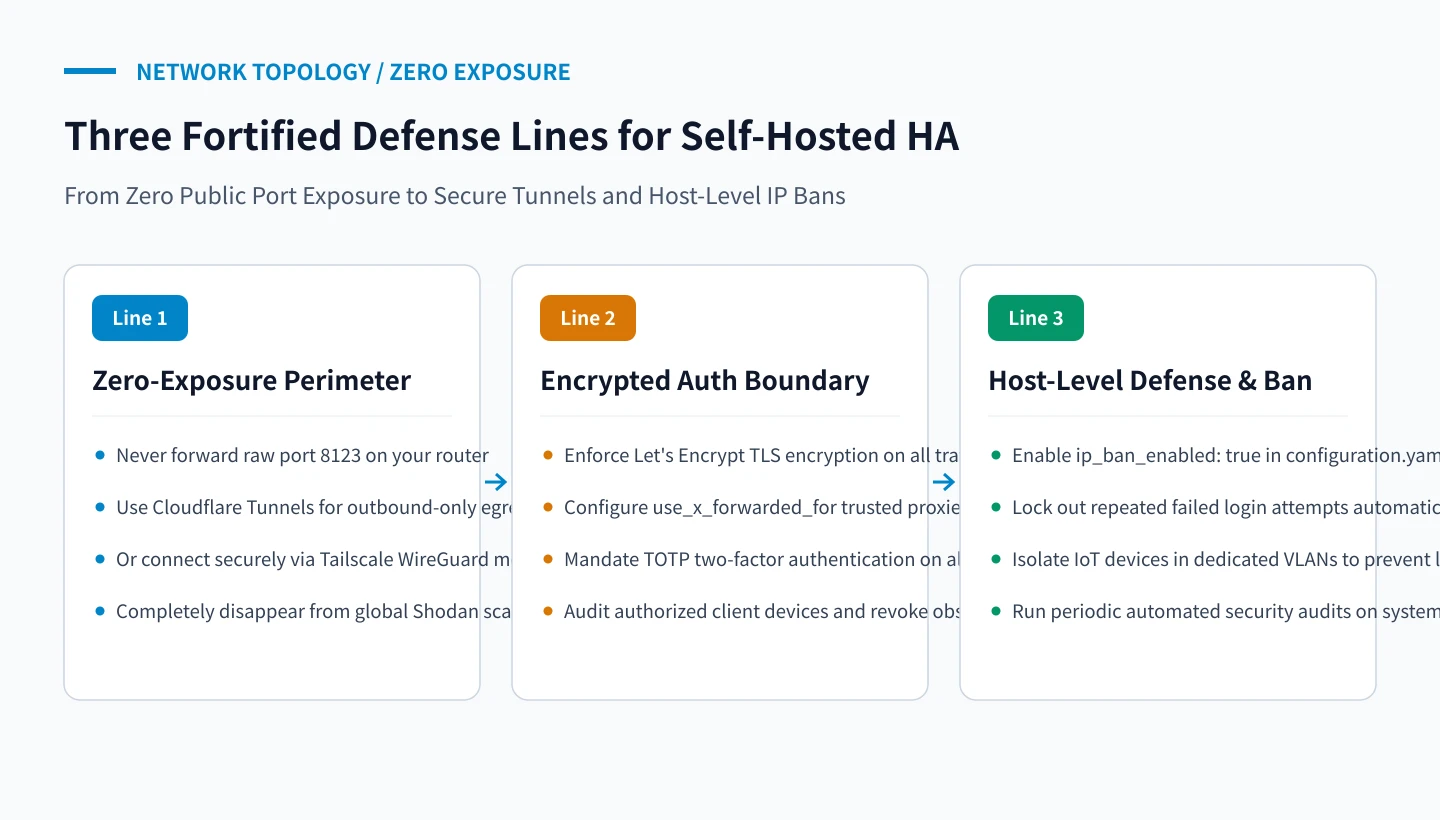Click 'Completely disappear from global Shodan' bullet
The height and width of the screenshot is (820, 1440).
tap(314, 611)
